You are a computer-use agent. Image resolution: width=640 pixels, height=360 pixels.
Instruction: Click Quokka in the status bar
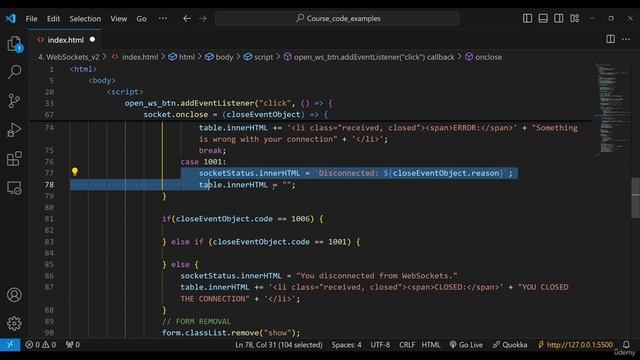pyautogui.click(x=510, y=345)
